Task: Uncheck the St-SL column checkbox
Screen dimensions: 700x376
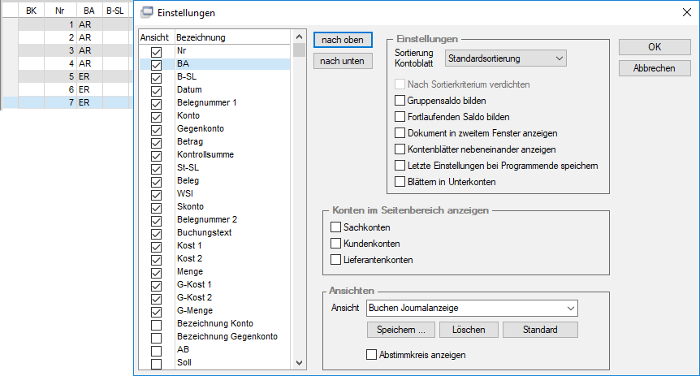Action: (156, 169)
